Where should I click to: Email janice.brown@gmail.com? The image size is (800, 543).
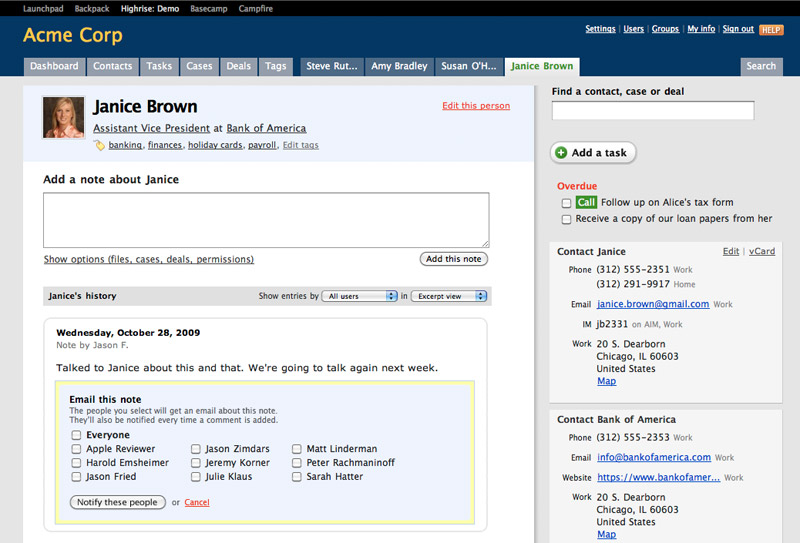pyautogui.click(x=653, y=304)
